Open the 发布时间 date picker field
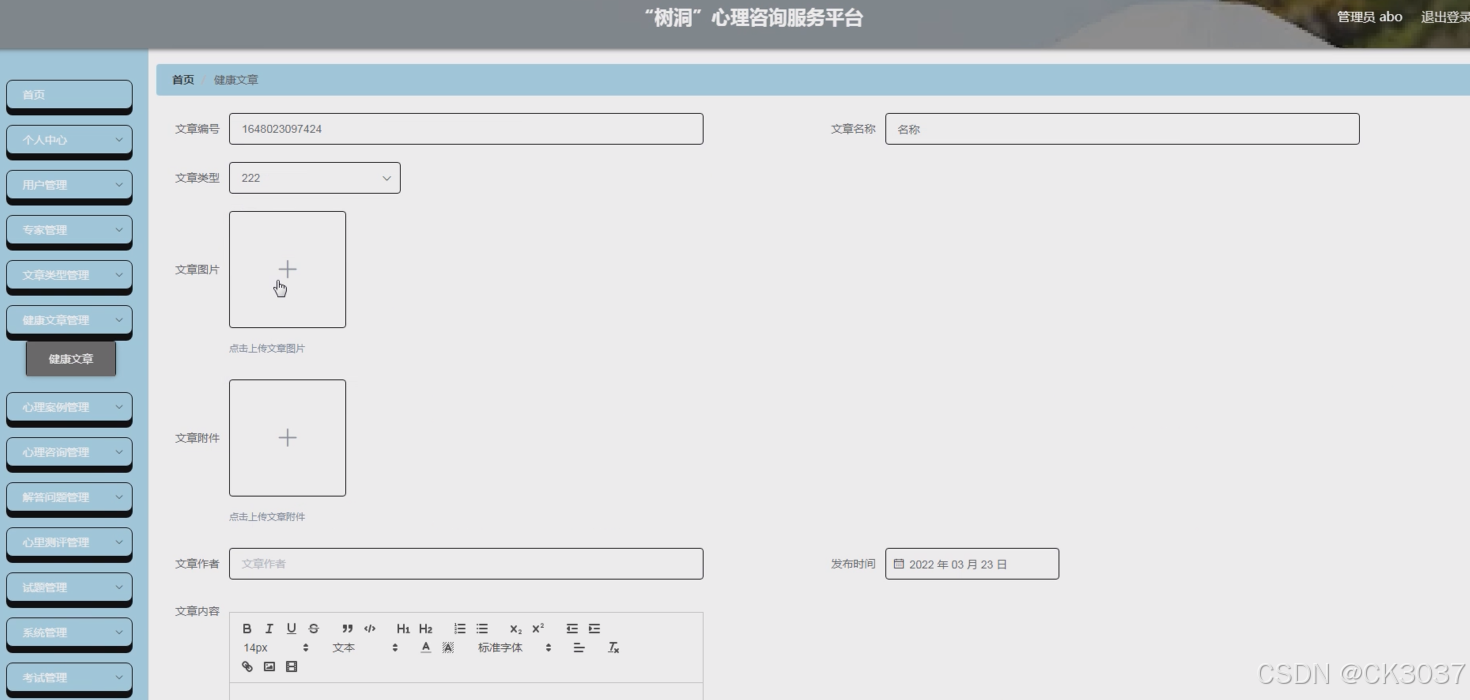Viewport: 1470px width, 700px height. (x=972, y=563)
